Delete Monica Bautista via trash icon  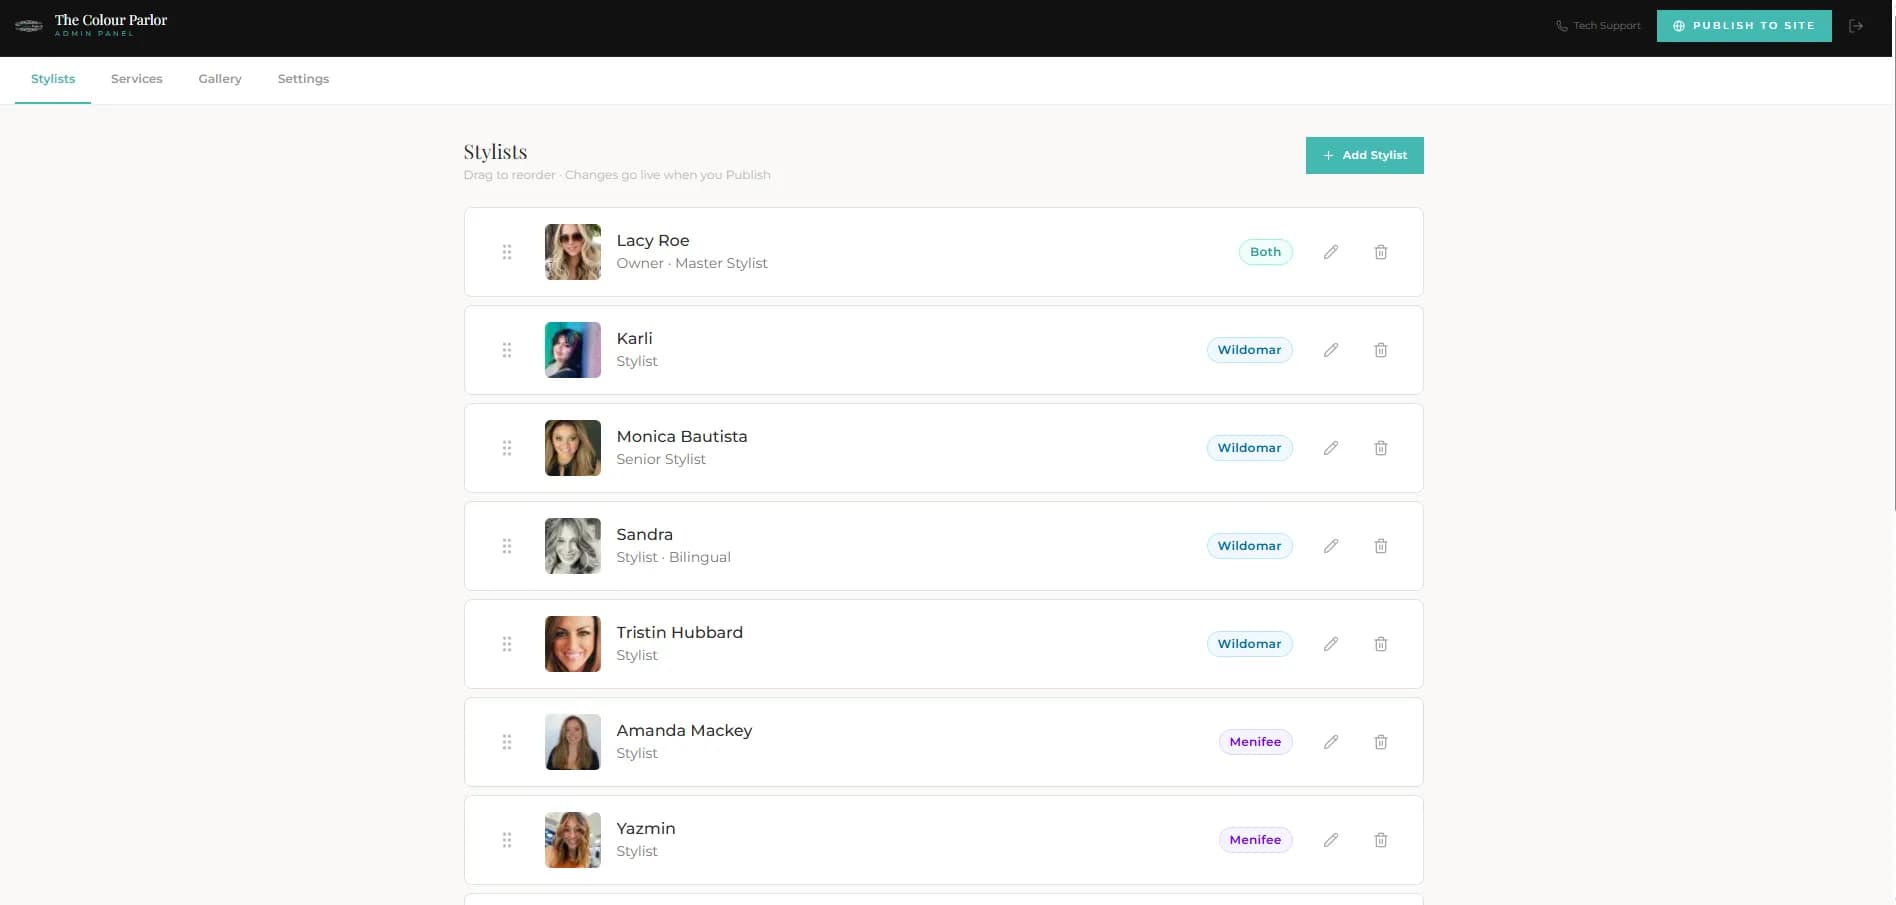click(1381, 448)
